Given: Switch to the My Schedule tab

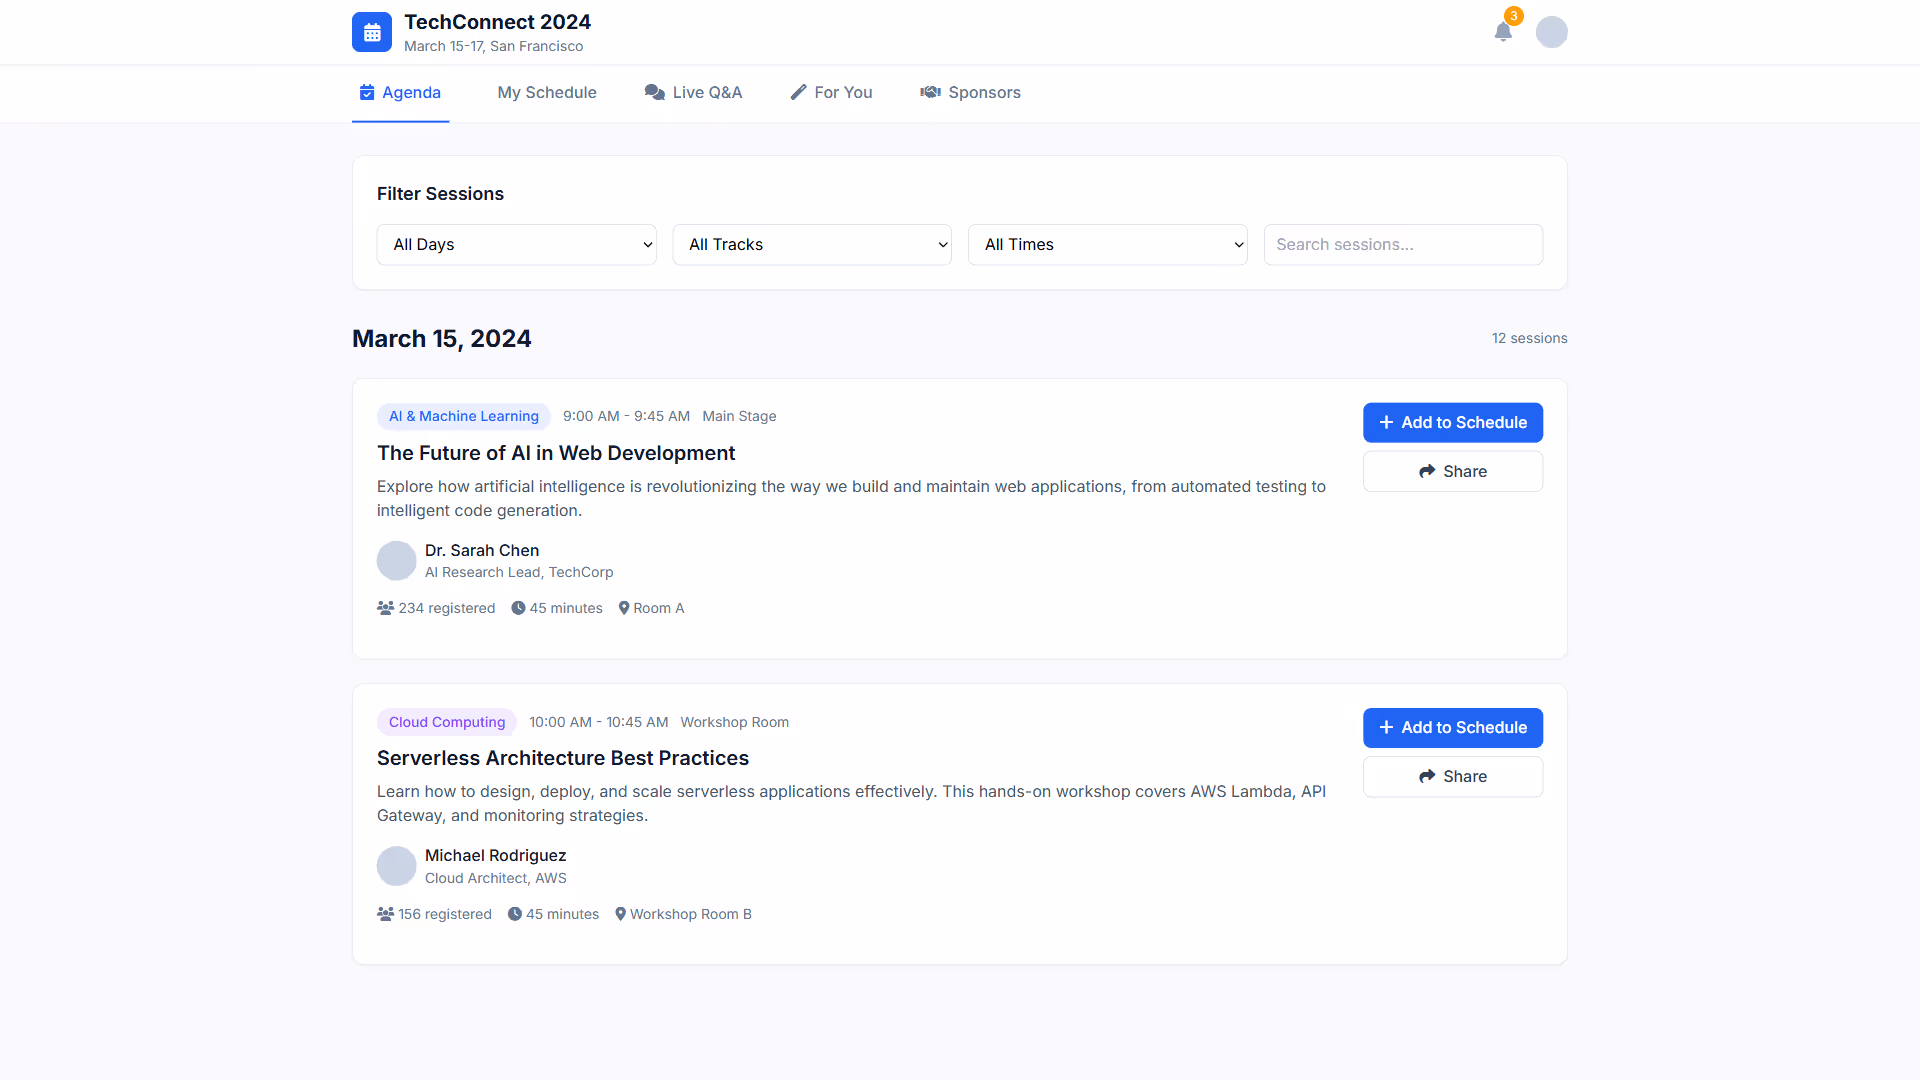Looking at the screenshot, I should pos(546,92).
